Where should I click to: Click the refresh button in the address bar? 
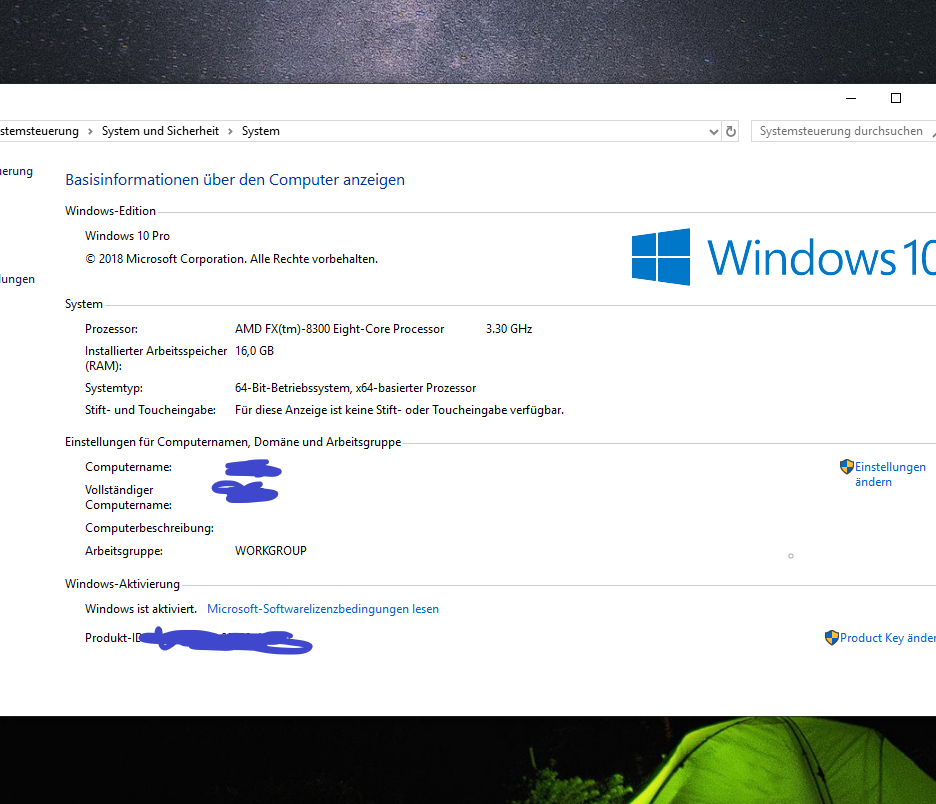coord(731,131)
